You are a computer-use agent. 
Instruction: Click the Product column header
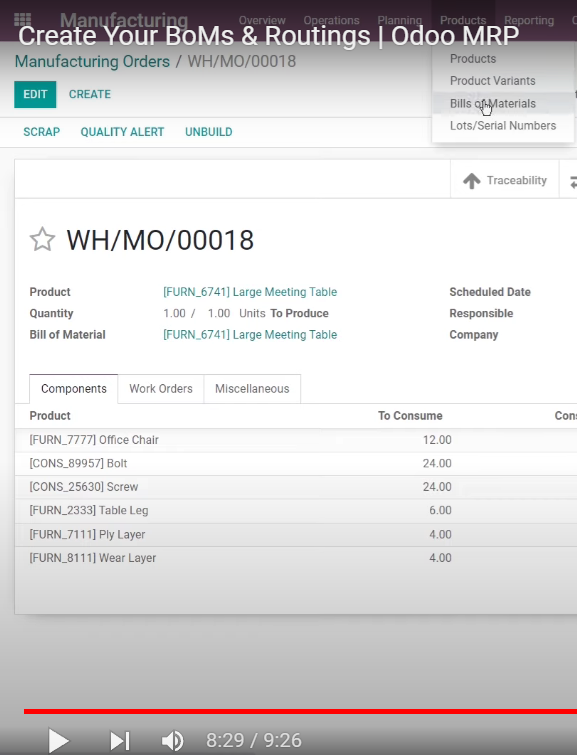pyautogui.click(x=50, y=416)
